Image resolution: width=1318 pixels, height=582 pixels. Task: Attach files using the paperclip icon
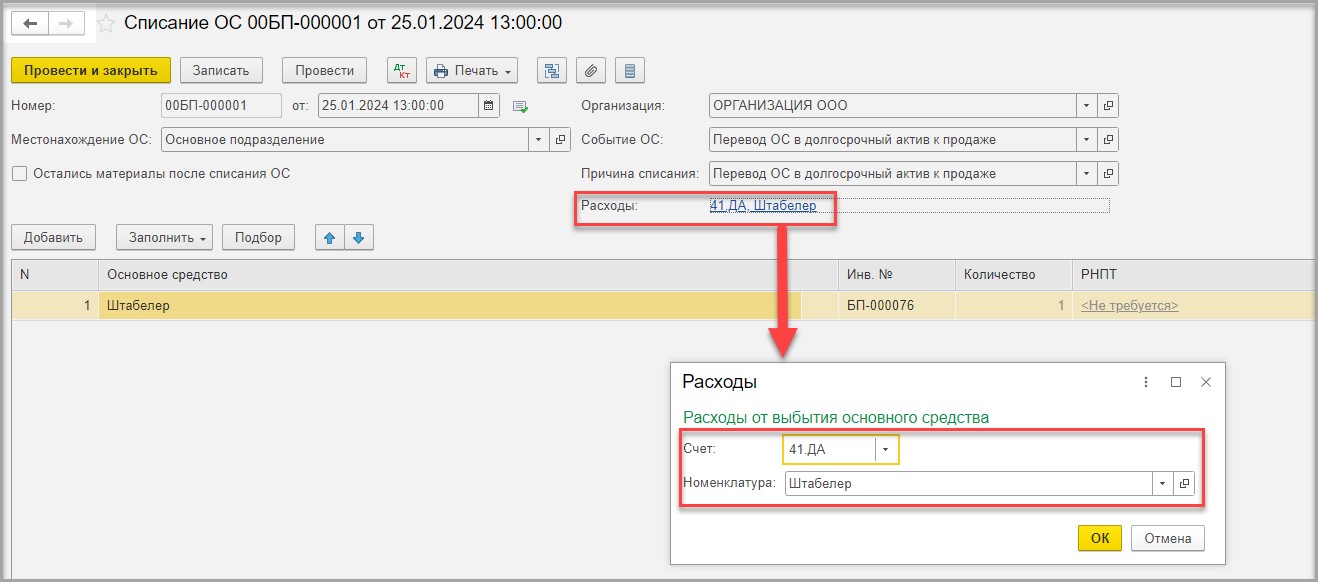pyautogui.click(x=591, y=71)
